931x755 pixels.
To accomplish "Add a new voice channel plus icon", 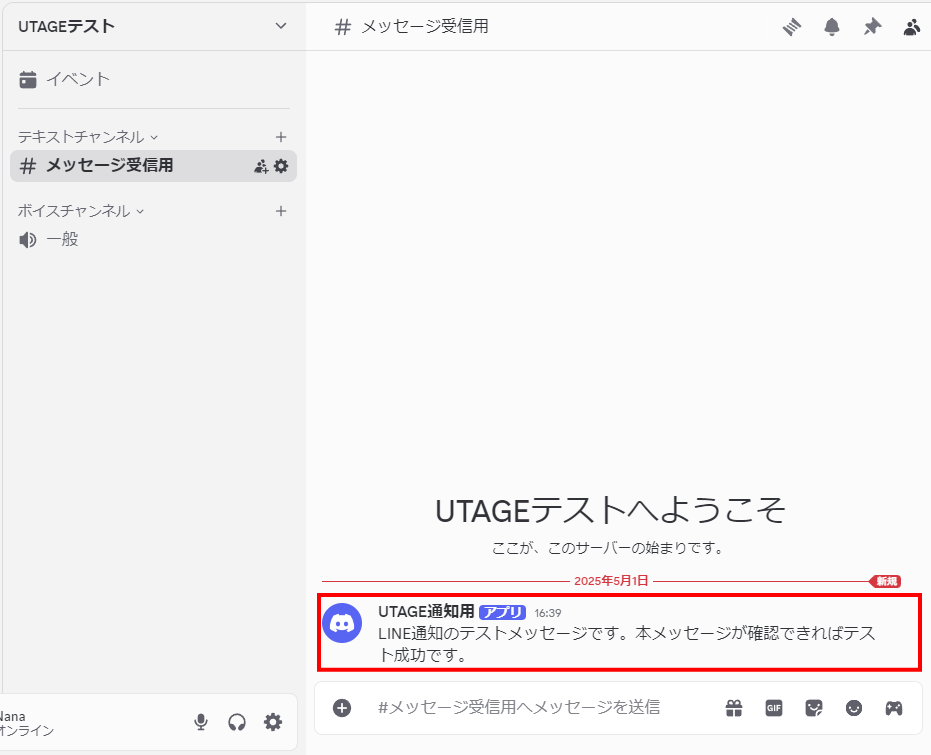I will (281, 211).
